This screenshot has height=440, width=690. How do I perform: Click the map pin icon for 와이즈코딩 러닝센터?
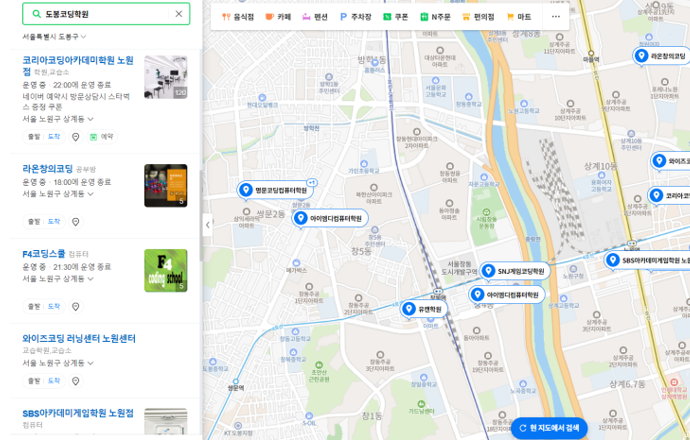pos(76,381)
